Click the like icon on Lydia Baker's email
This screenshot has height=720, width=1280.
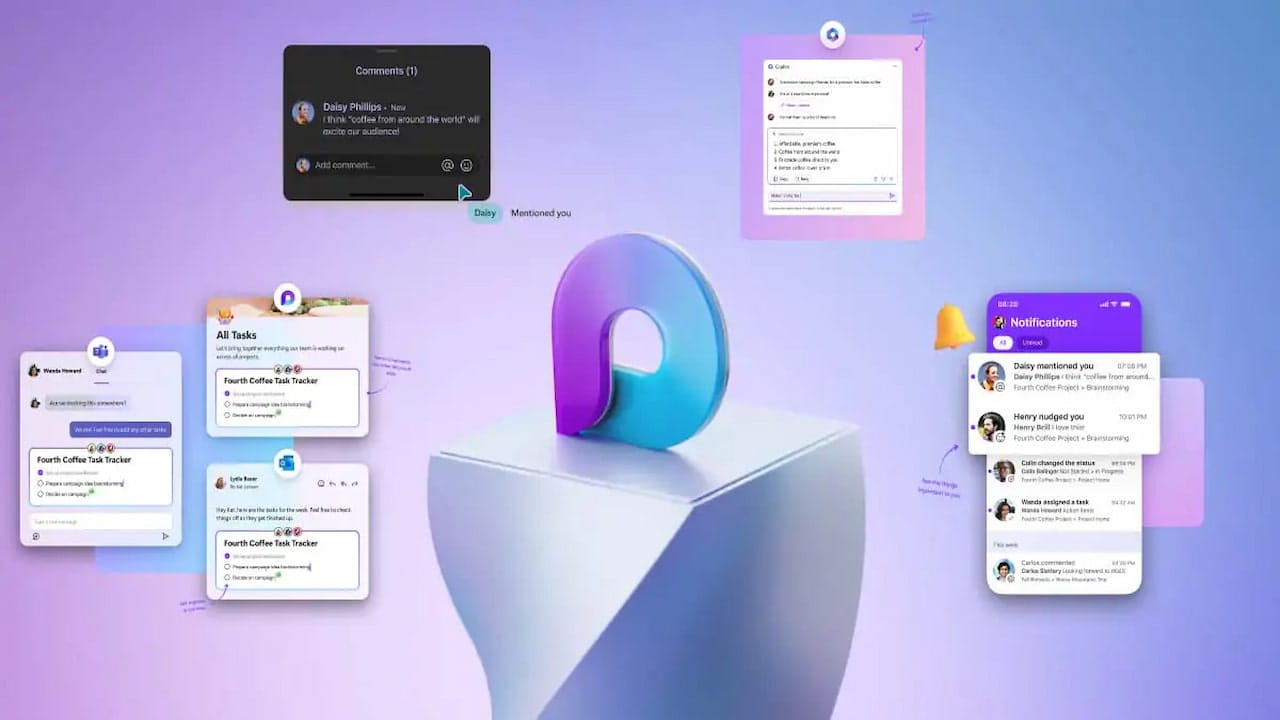[321, 483]
